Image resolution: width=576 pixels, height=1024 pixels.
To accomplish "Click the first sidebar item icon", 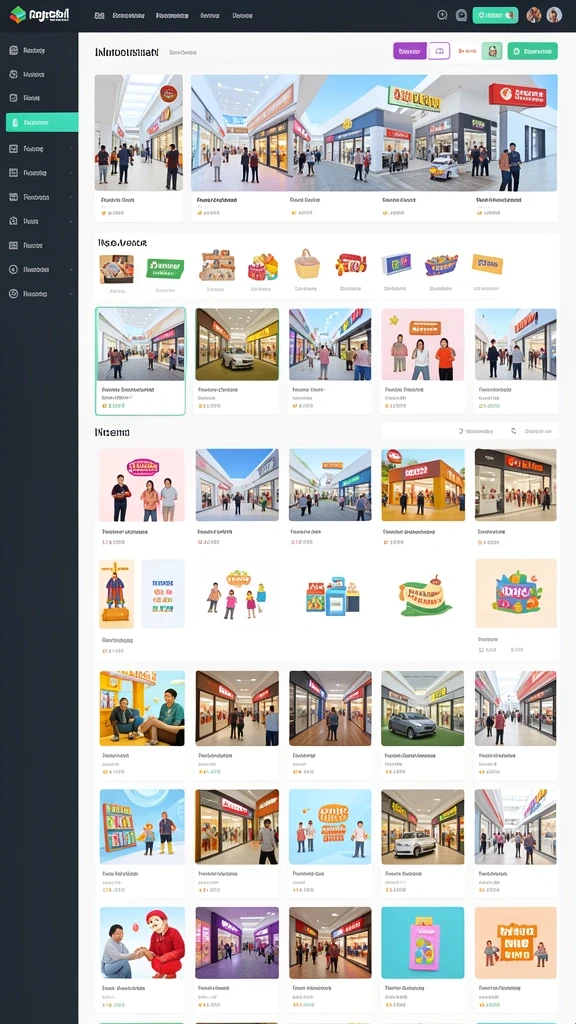I will pyautogui.click(x=13, y=50).
